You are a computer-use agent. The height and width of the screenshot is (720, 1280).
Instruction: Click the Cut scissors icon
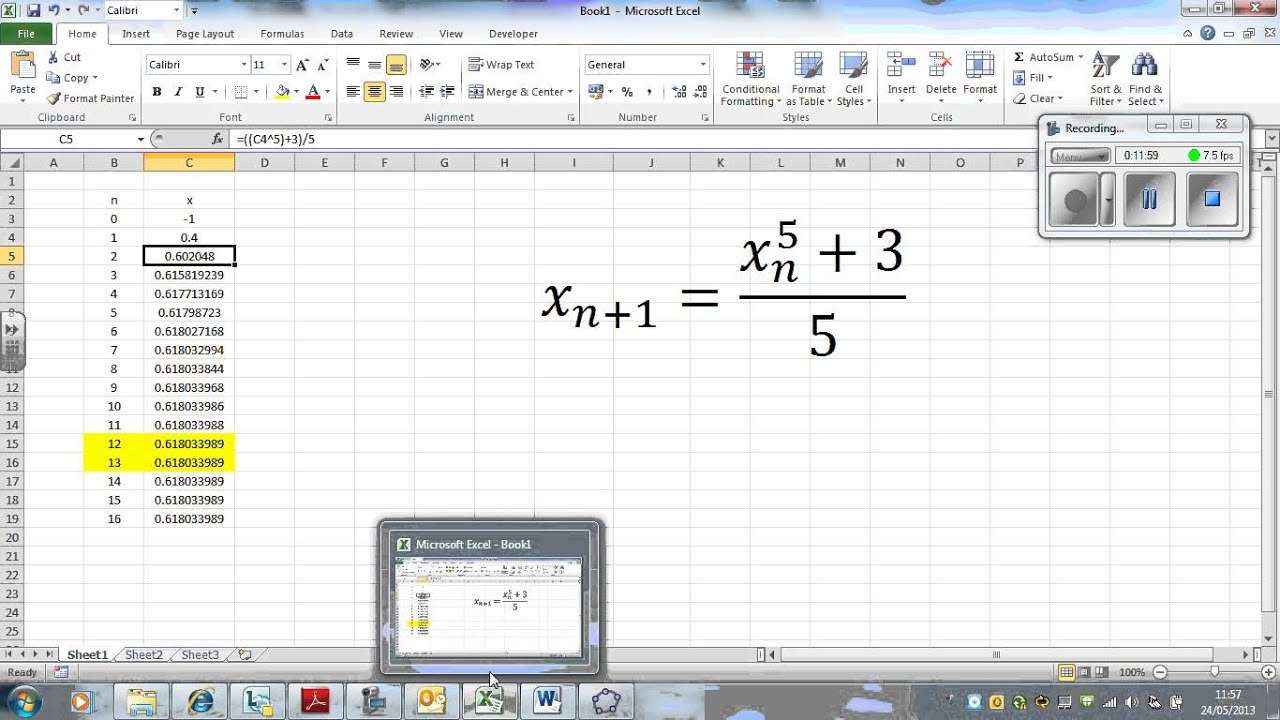pyautogui.click(x=53, y=57)
